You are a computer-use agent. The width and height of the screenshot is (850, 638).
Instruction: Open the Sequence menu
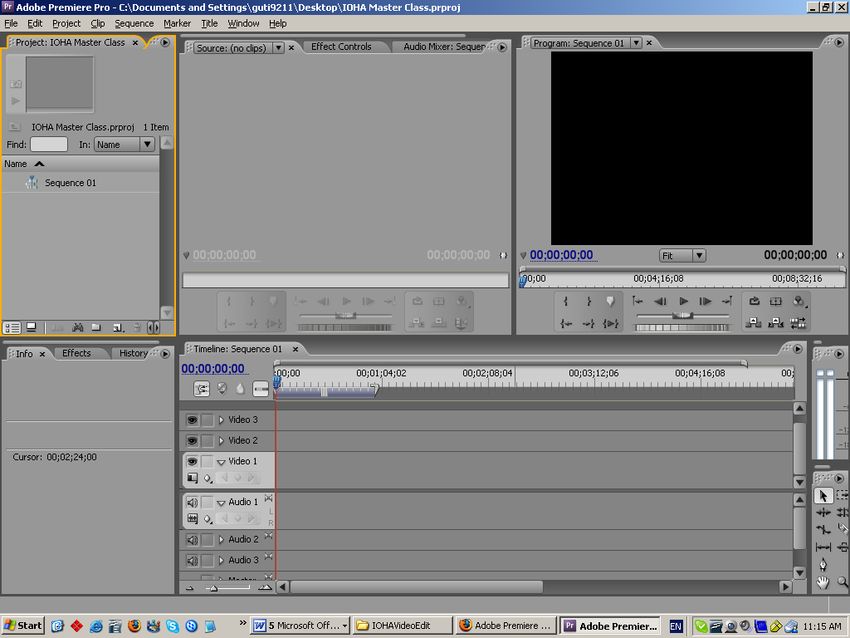(134, 23)
